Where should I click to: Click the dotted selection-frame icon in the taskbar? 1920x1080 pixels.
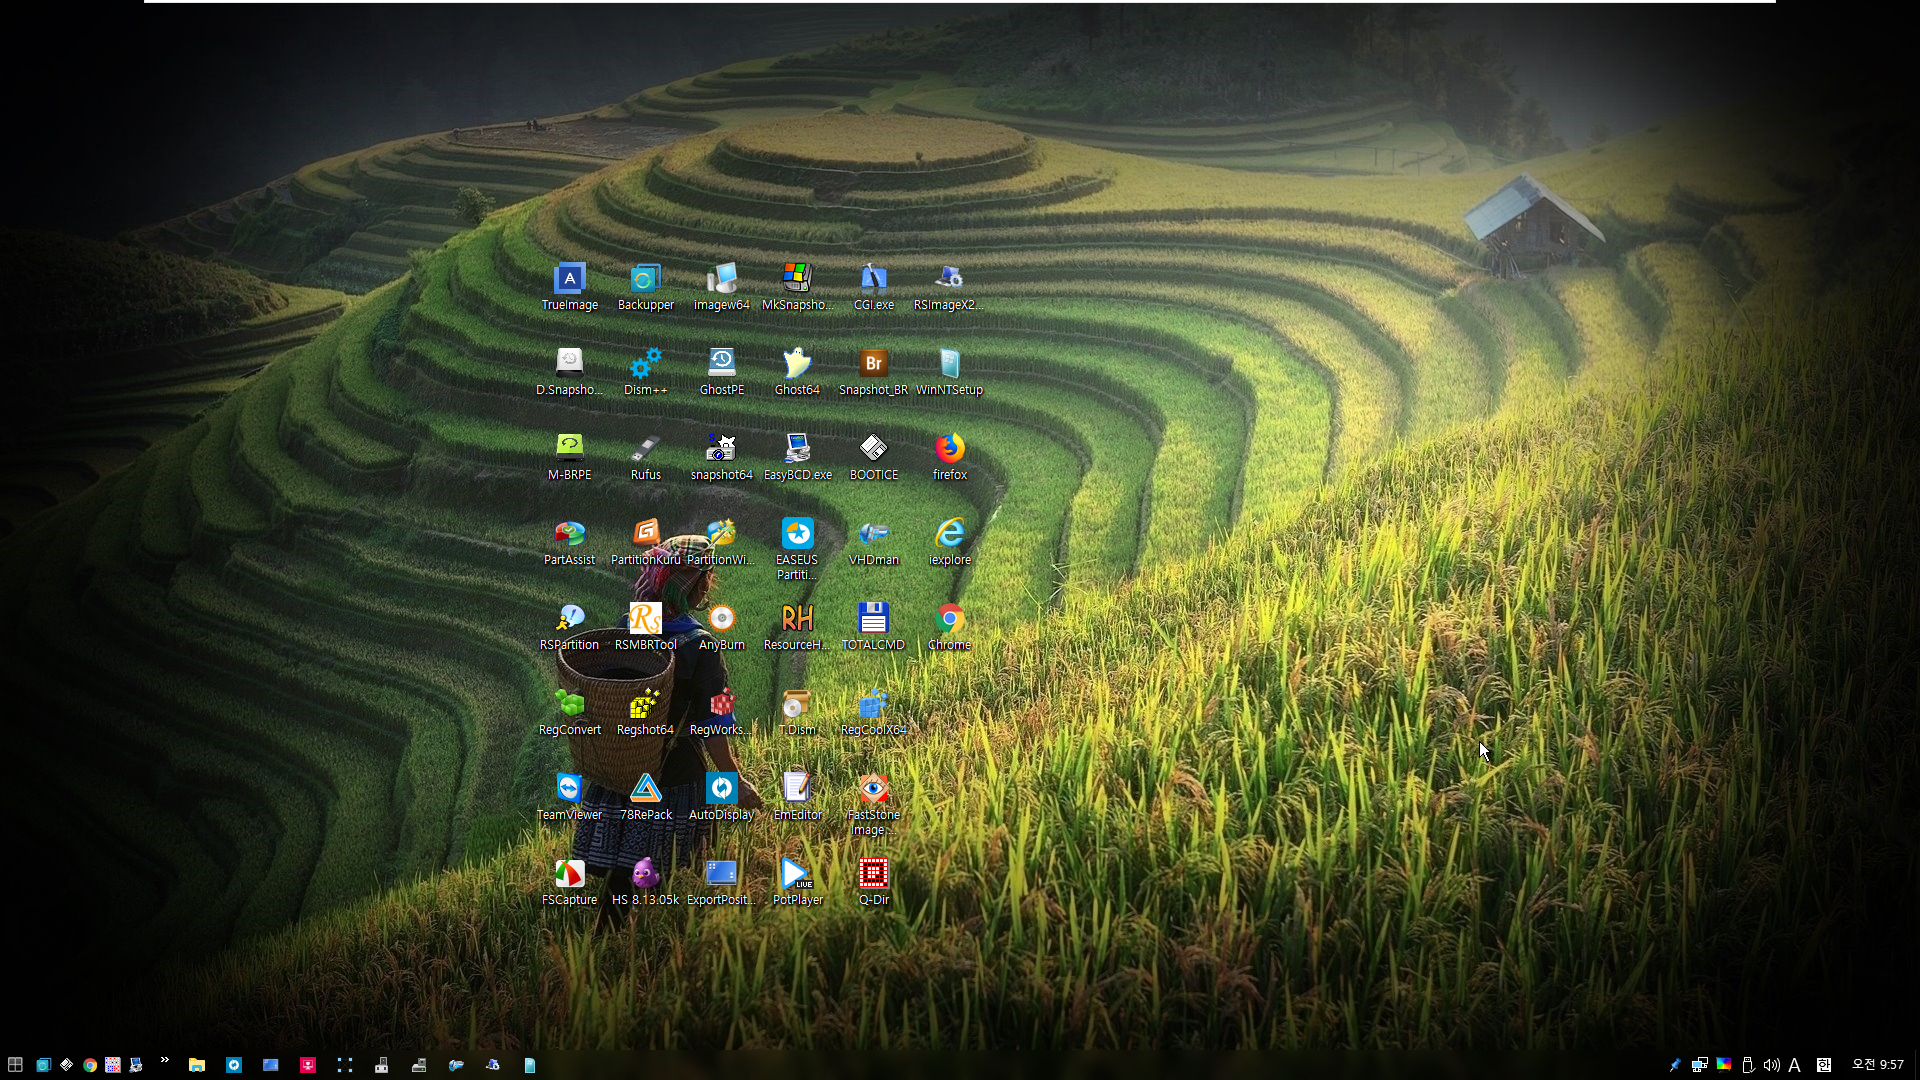345,1065
